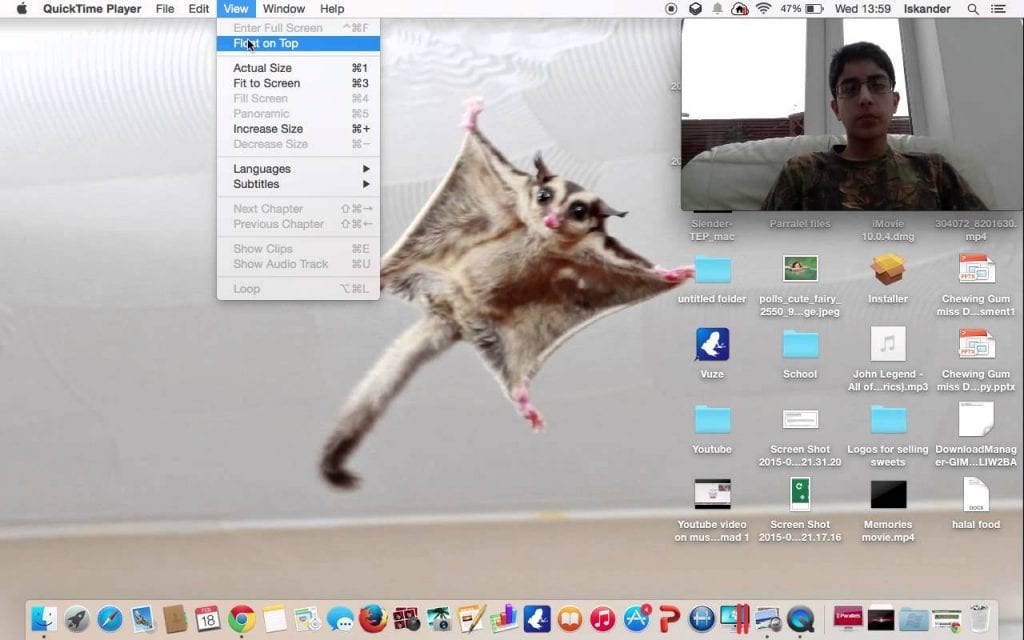
Task: Open Google Chrome from the Dock
Action: pyautogui.click(x=241, y=620)
